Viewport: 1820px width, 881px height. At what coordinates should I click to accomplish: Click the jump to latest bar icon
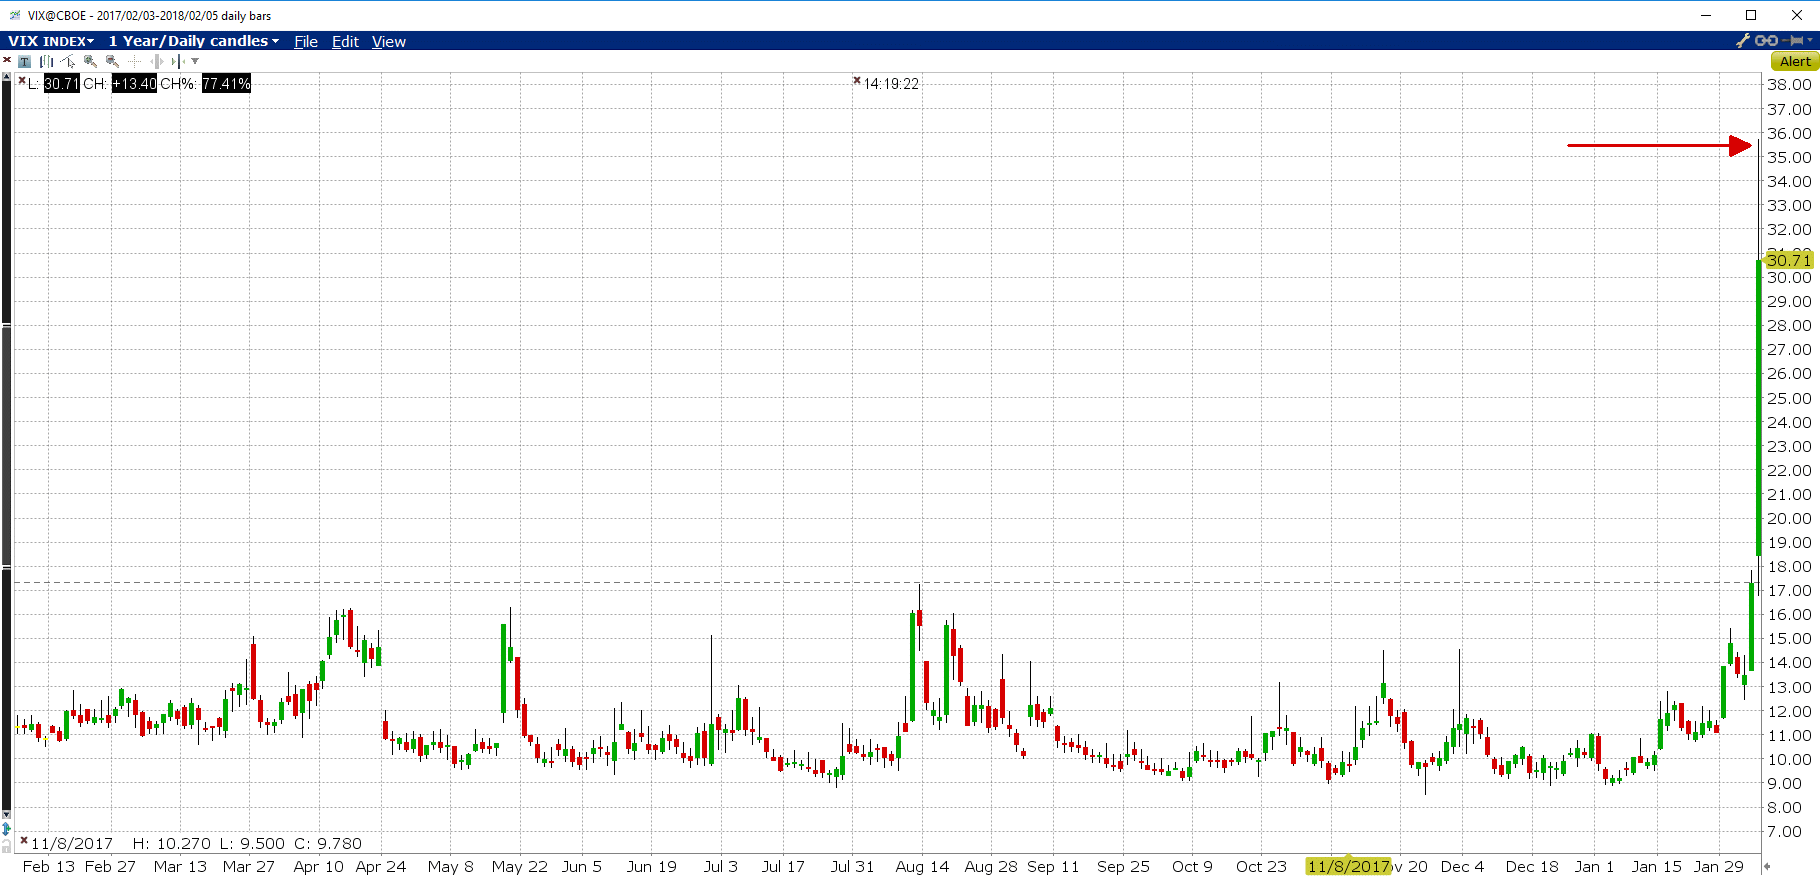(x=178, y=61)
